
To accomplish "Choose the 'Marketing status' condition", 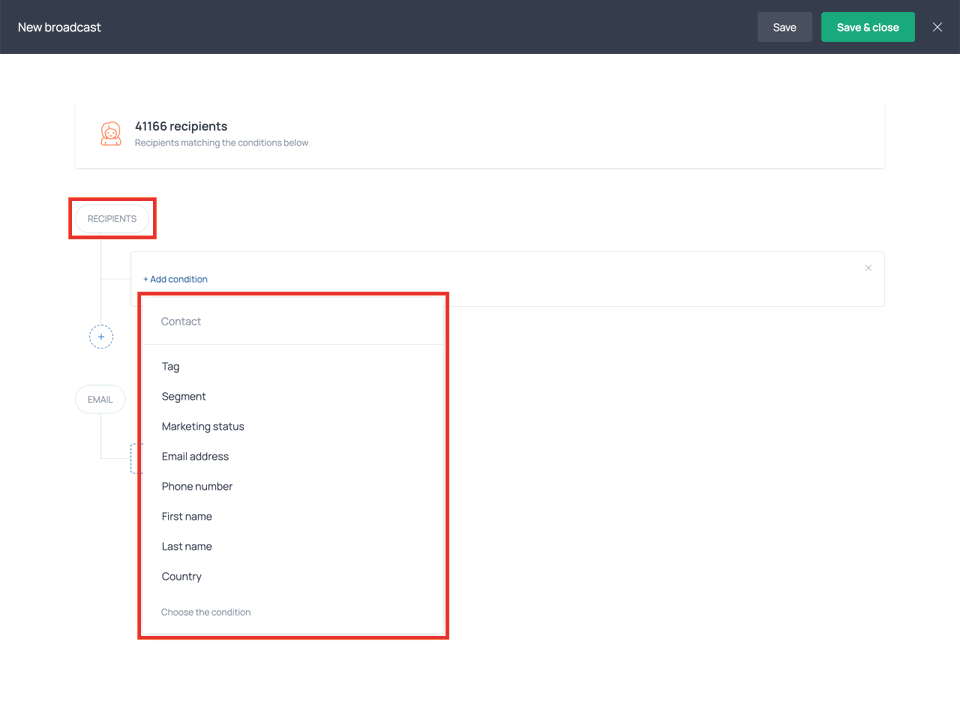I will (203, 426).
